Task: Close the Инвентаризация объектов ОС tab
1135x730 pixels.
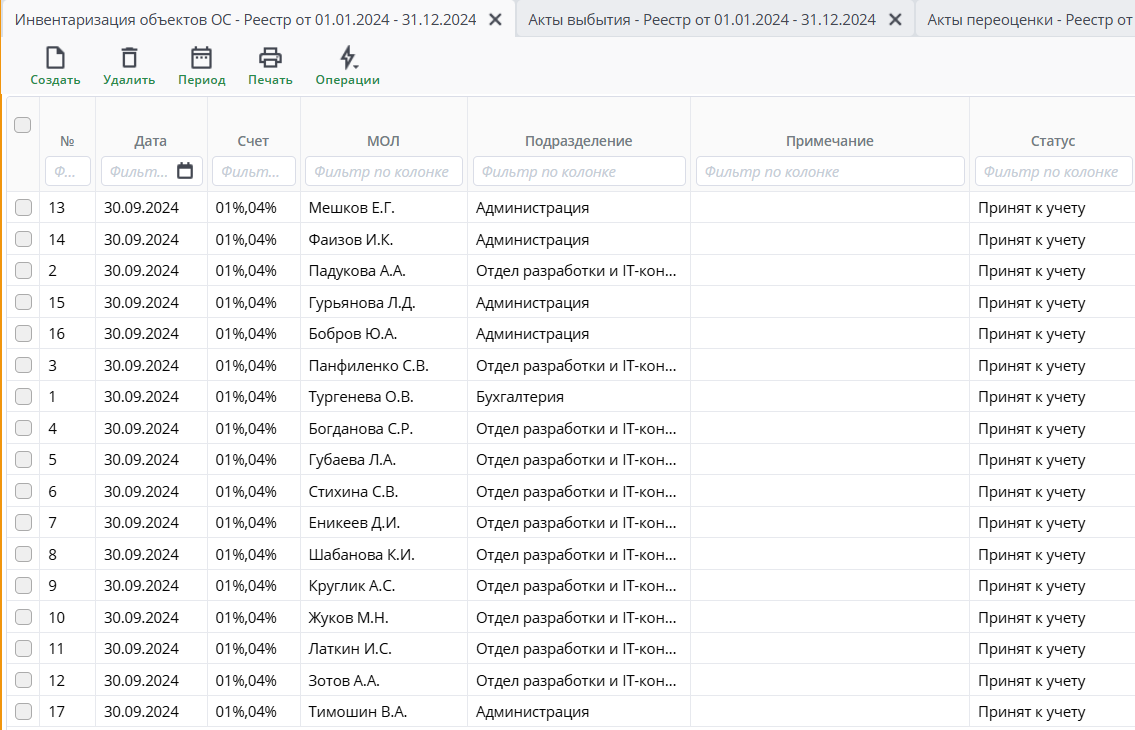Action: pos(494,19)
